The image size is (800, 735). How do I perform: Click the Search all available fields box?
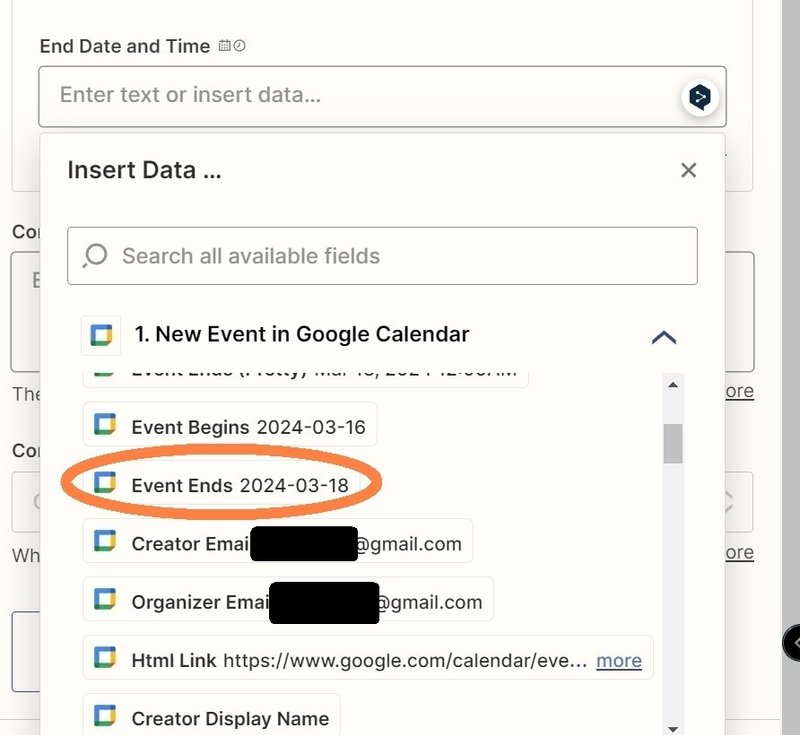[x=382, y=256]
